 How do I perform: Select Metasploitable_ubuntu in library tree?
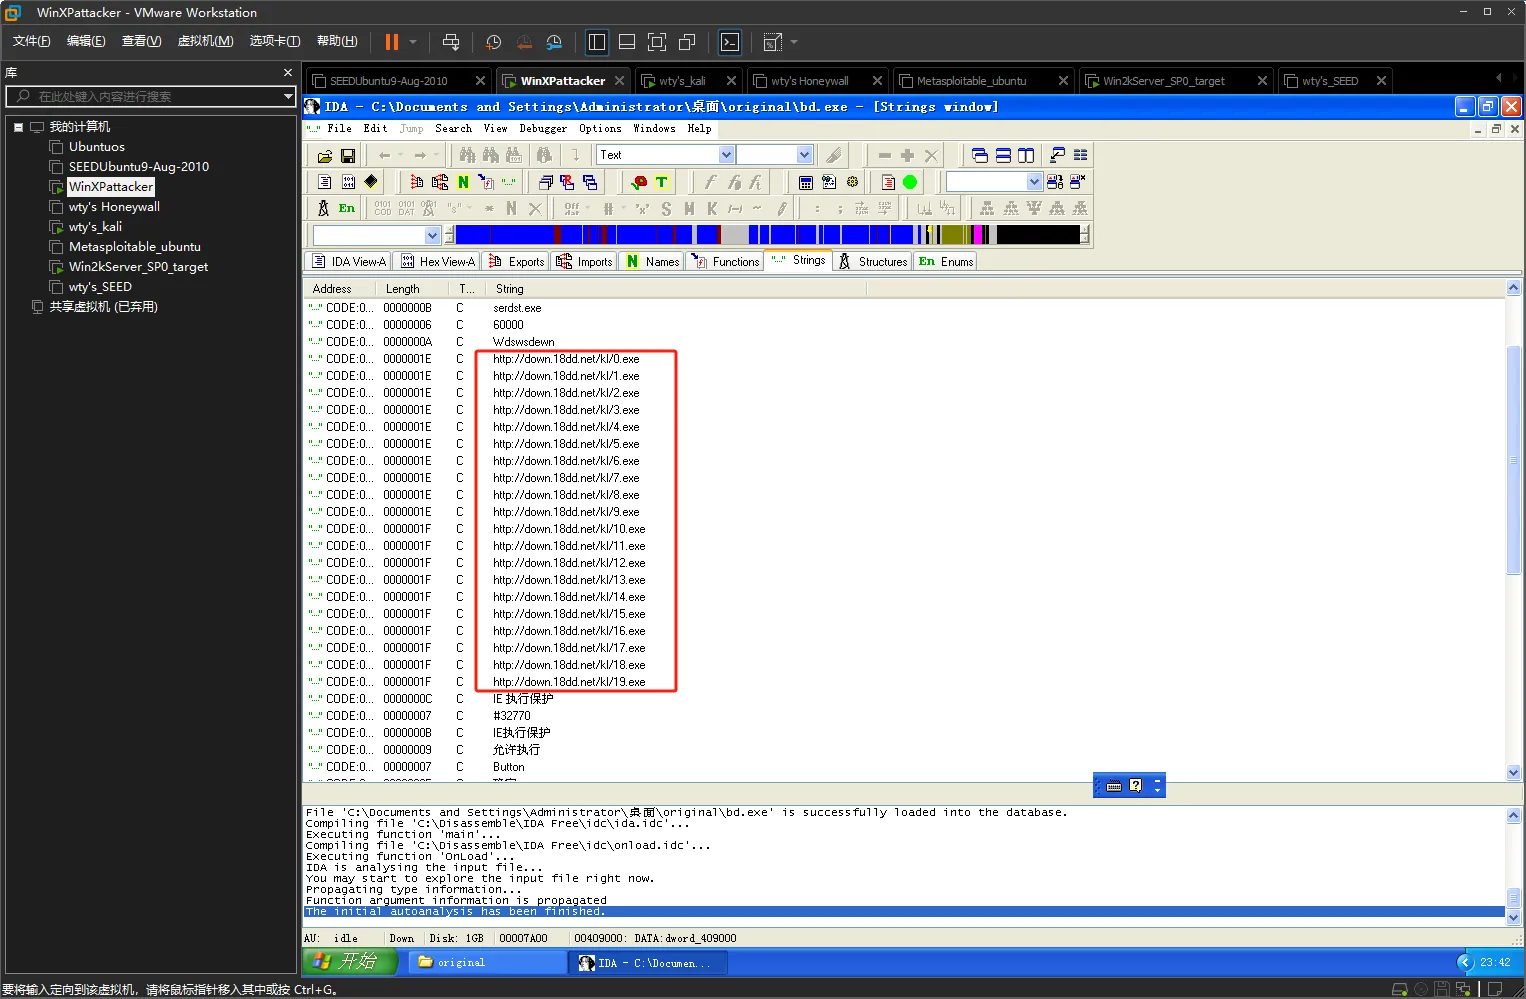click(134, 247)
